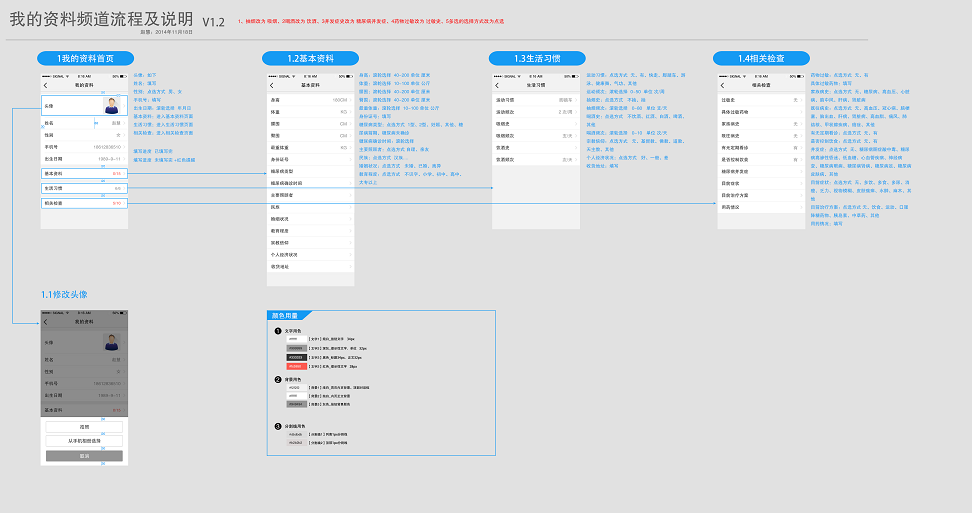Click numbered circle 3 beside 分割线用色
The height and width of the screenshot is (513, 972).
click(278, 426)
